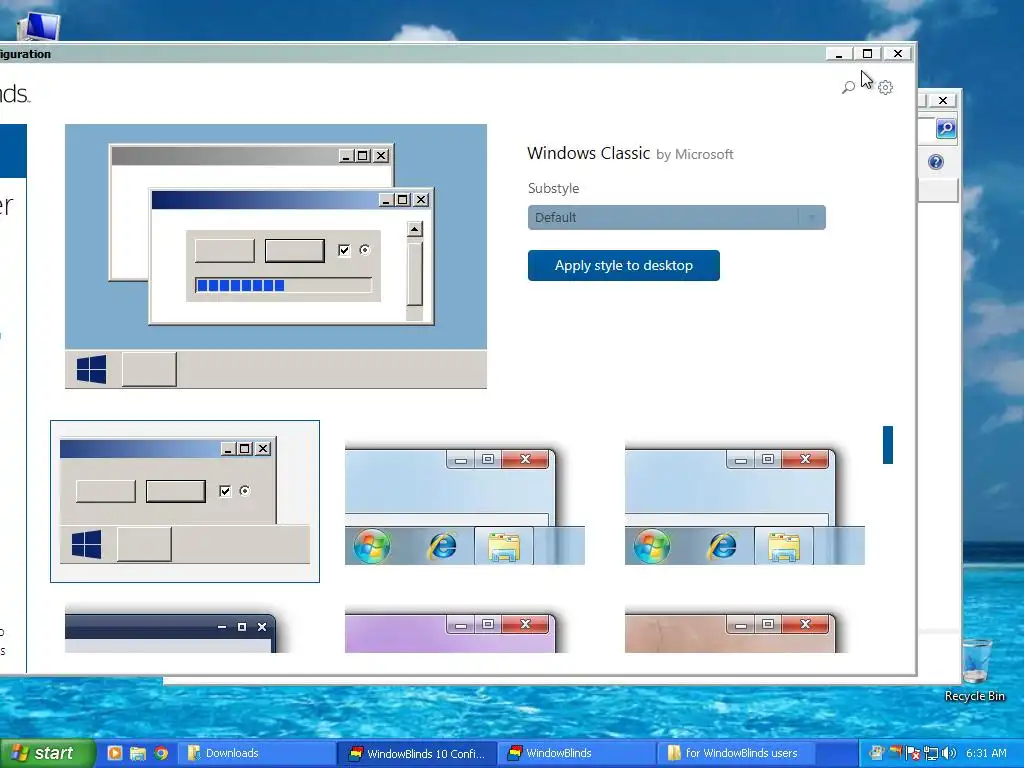The height and width of the screenshot is (768, 1024).
Task: Click the system clock showing 6:31 AM
Action: 986,753
